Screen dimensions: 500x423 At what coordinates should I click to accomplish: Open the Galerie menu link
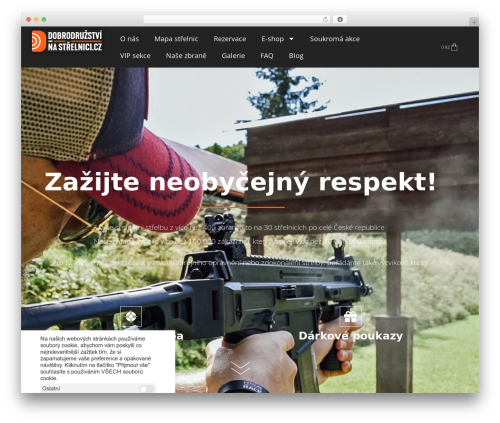(x=233, y=56)
